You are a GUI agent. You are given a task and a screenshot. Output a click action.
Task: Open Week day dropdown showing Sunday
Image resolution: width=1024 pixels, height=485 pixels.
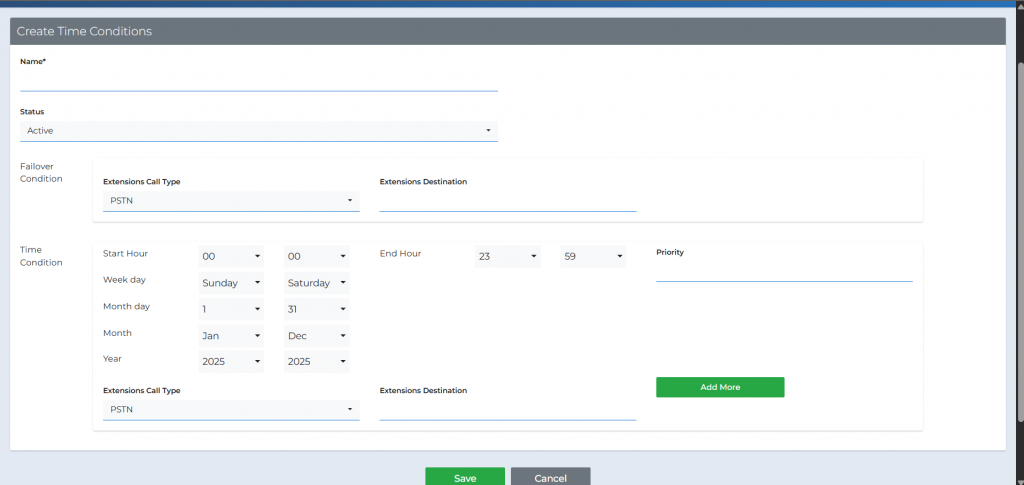pyautogui.click(x=231, y=283)
